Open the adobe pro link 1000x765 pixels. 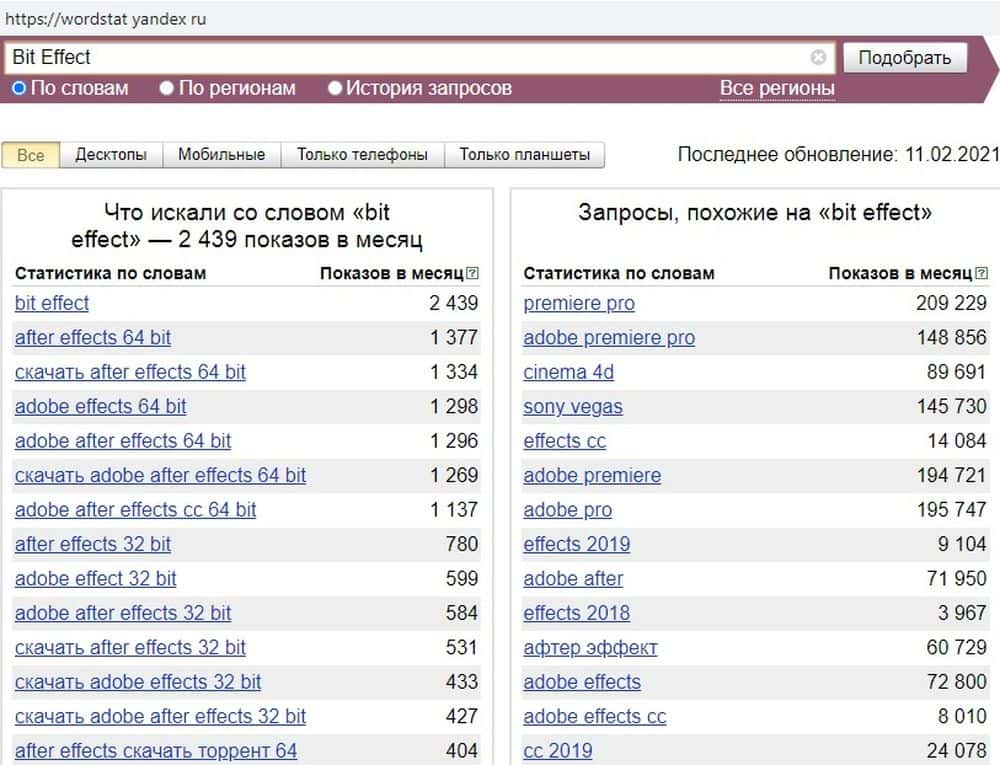coord(568,510)
